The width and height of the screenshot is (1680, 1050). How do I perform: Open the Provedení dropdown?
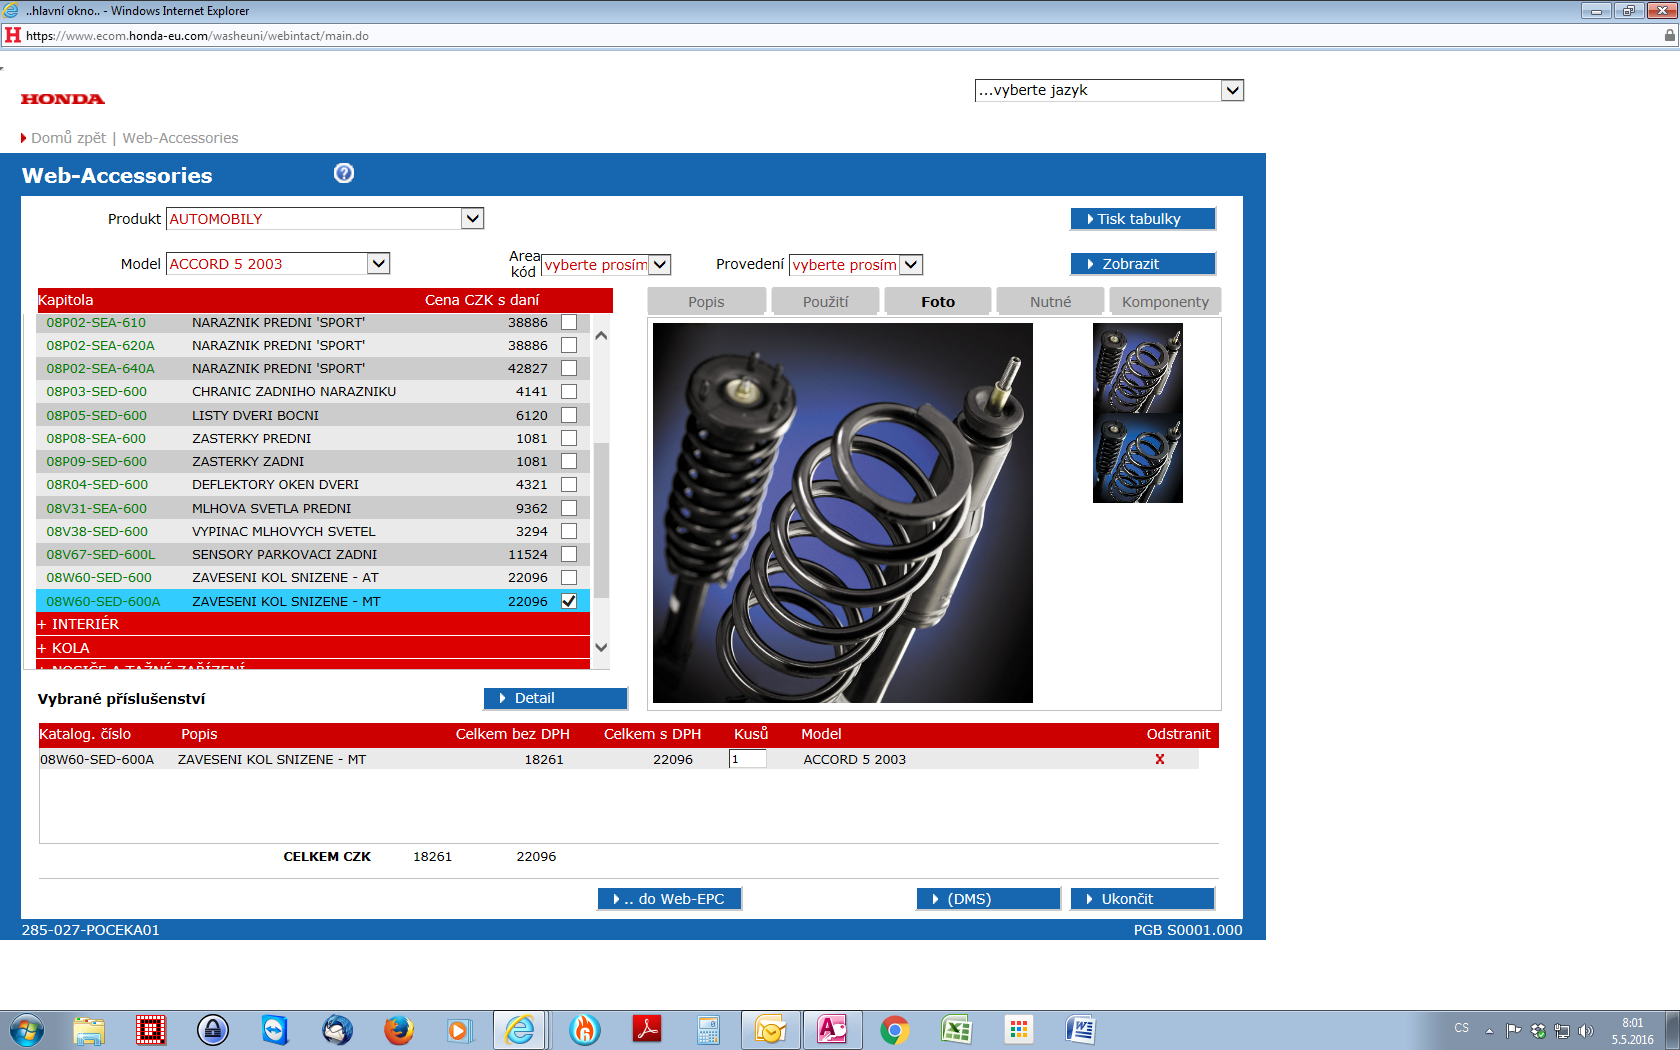[x=856, y=265]
